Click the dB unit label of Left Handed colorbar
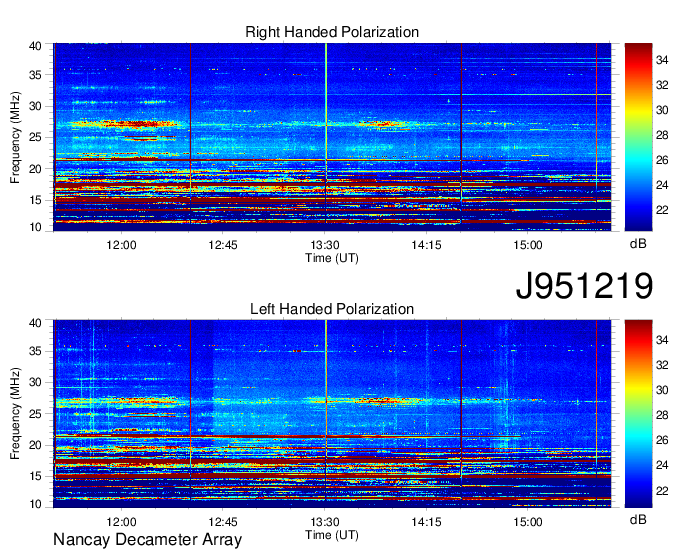 (x=638, y=519)
